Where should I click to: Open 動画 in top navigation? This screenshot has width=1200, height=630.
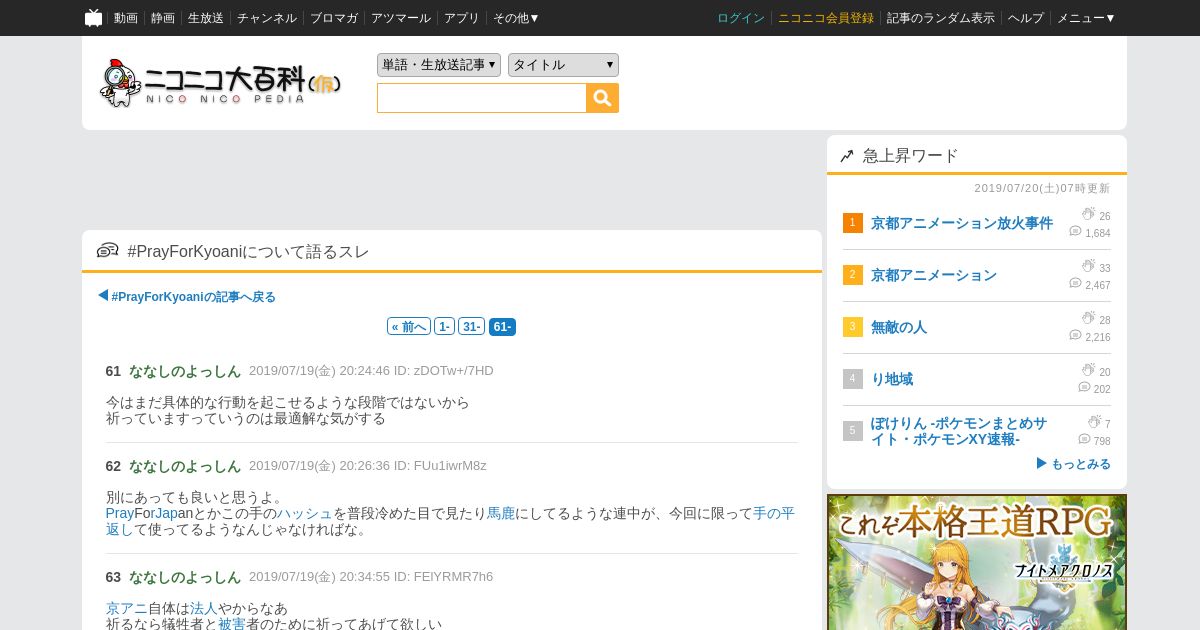click(x=126, y=18)
